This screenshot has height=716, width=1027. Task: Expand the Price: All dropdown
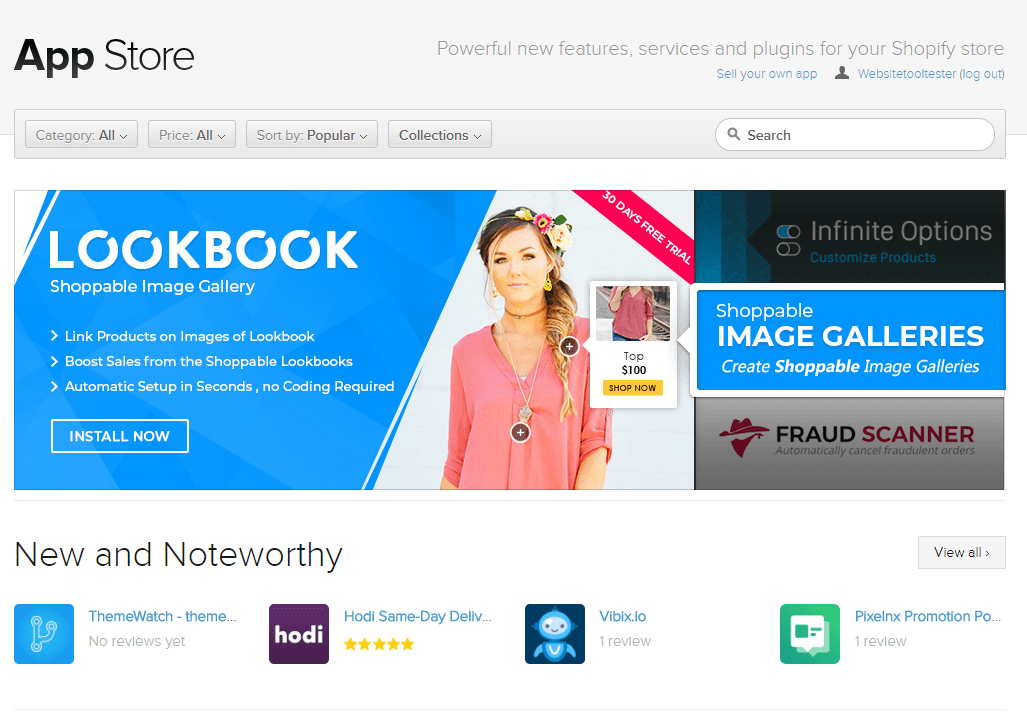(x=192, y=134)
